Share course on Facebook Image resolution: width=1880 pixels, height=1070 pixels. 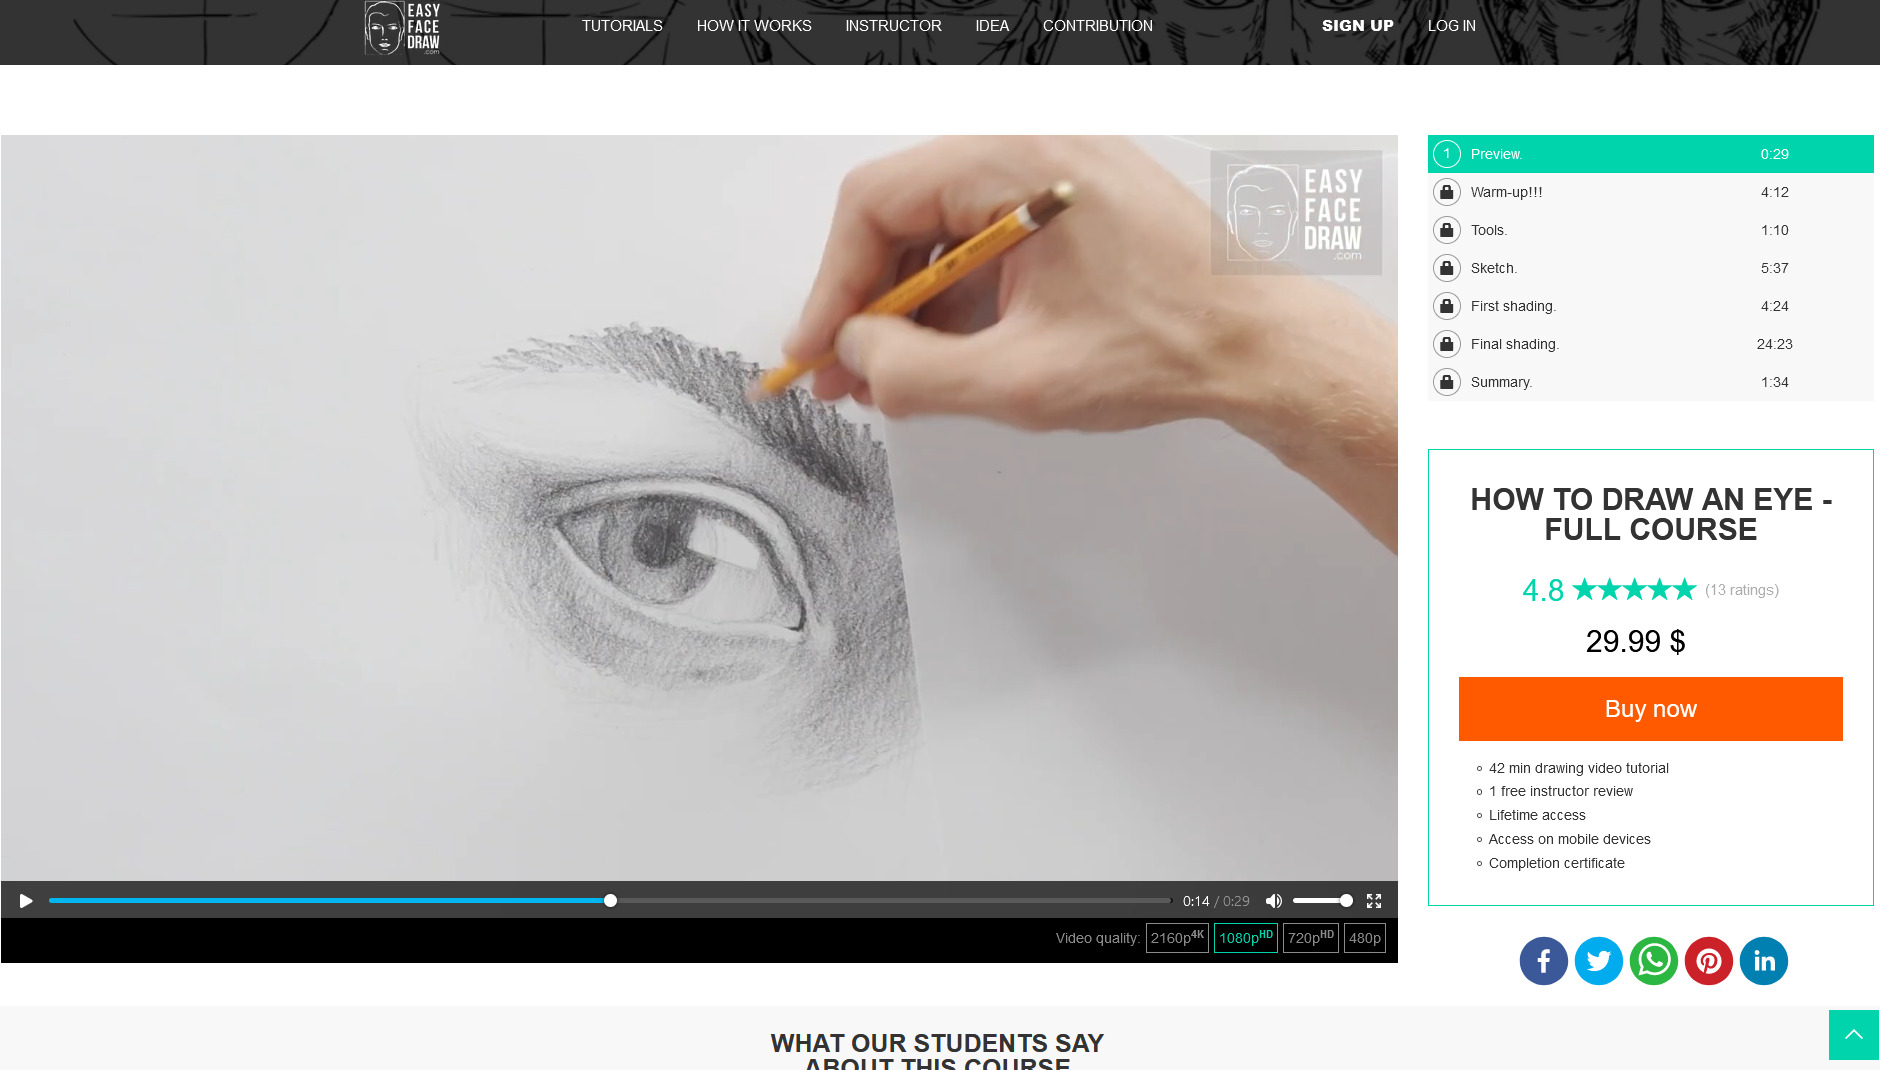point(1543,961)
